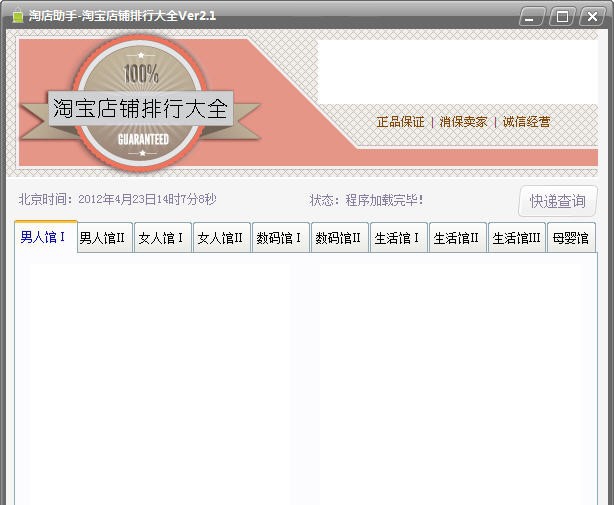
Task: Click the green shopping bag app icon
Action: [18, 16]
